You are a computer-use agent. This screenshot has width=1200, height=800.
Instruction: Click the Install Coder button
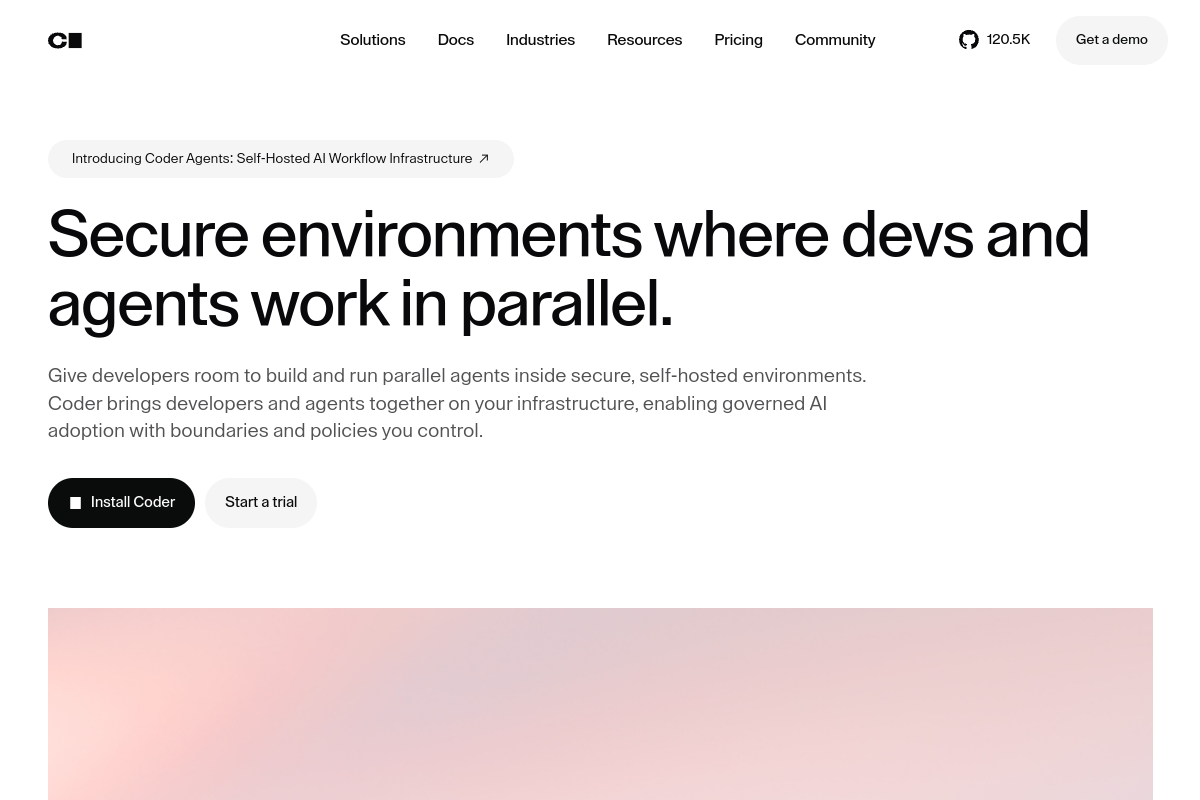pos(121,503)
